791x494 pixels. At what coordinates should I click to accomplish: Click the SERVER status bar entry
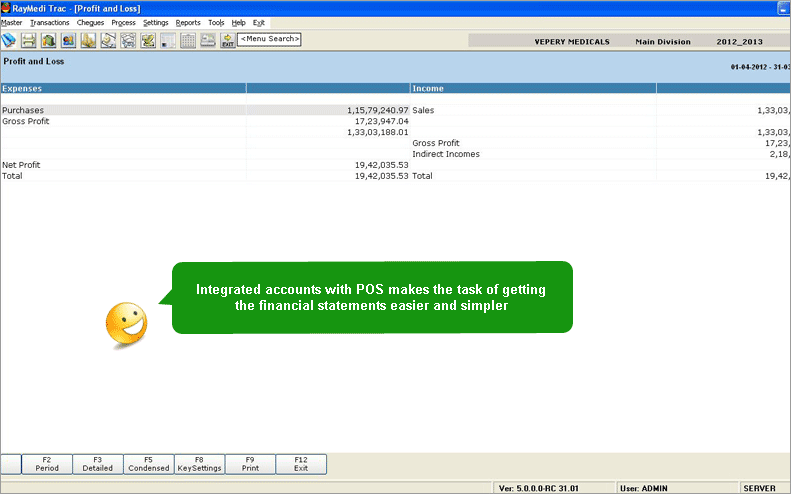pos(759,488)
